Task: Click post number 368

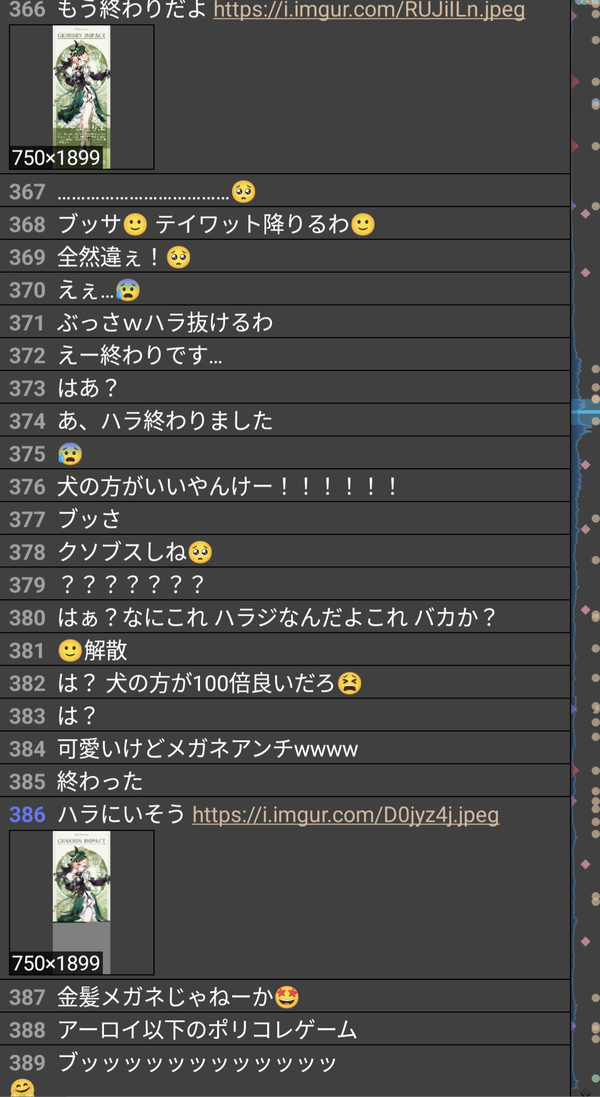Action: point(27,225)
